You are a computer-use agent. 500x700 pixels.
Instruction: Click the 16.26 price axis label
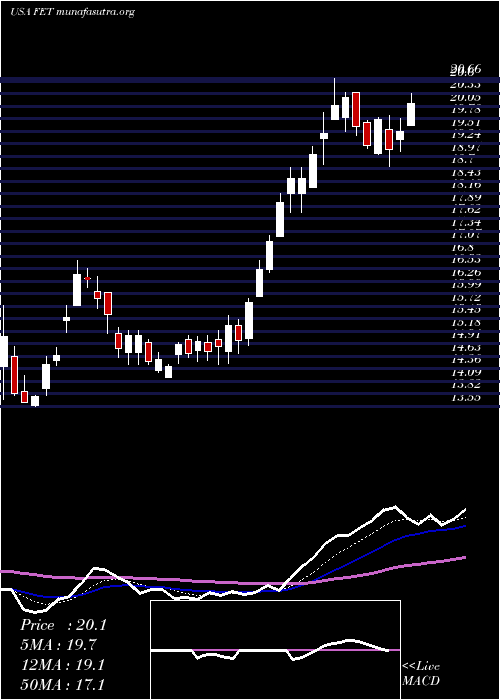(x=466, y=272)
